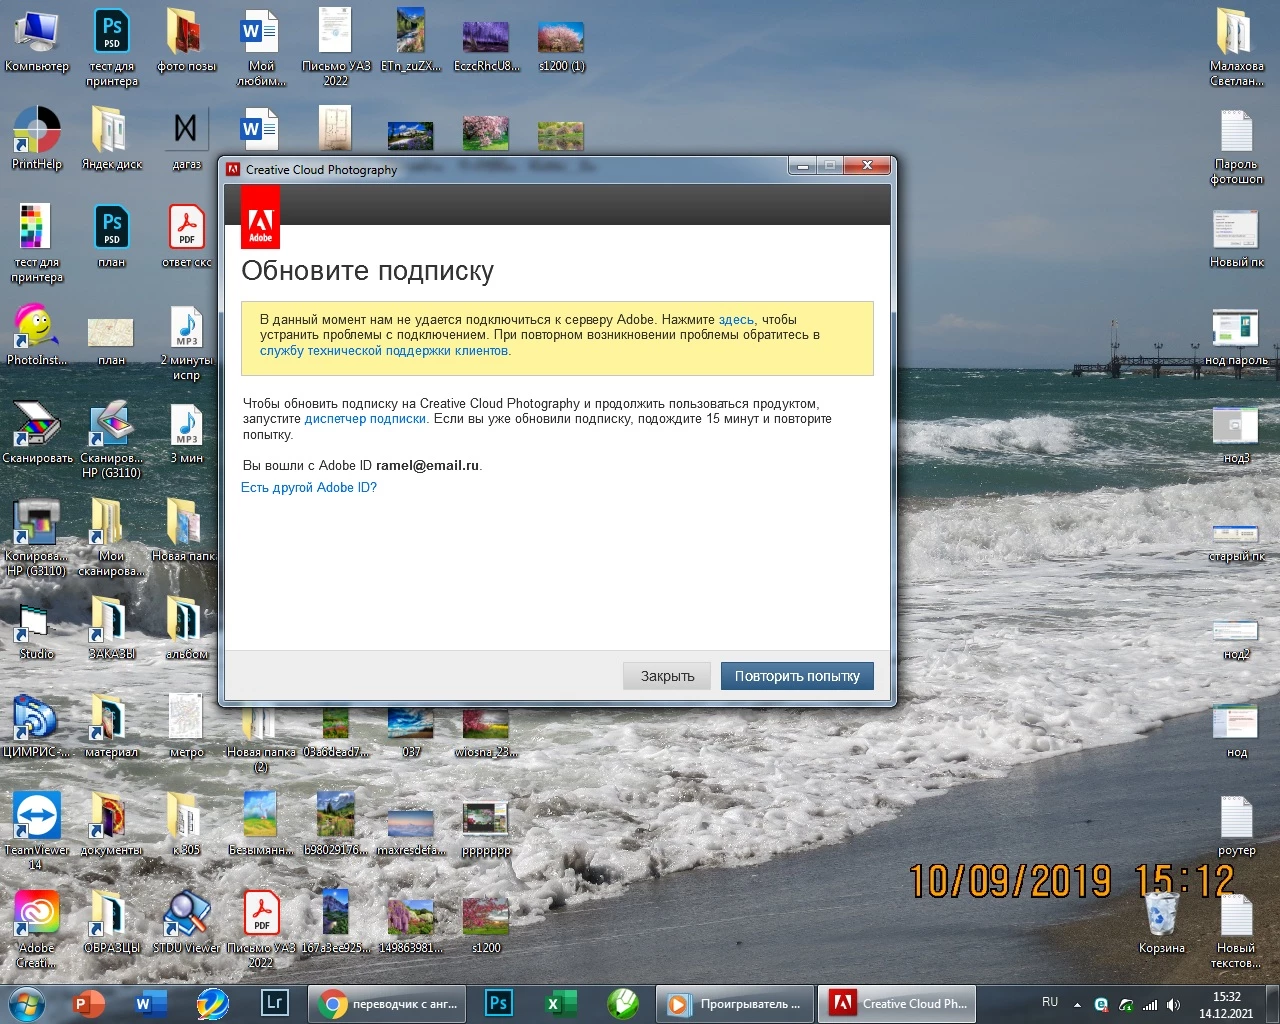The width and height of the screenshot is (1280, 1024).
Task: Click the "Закрыть" button in the dialog
Action: (667, 676)
